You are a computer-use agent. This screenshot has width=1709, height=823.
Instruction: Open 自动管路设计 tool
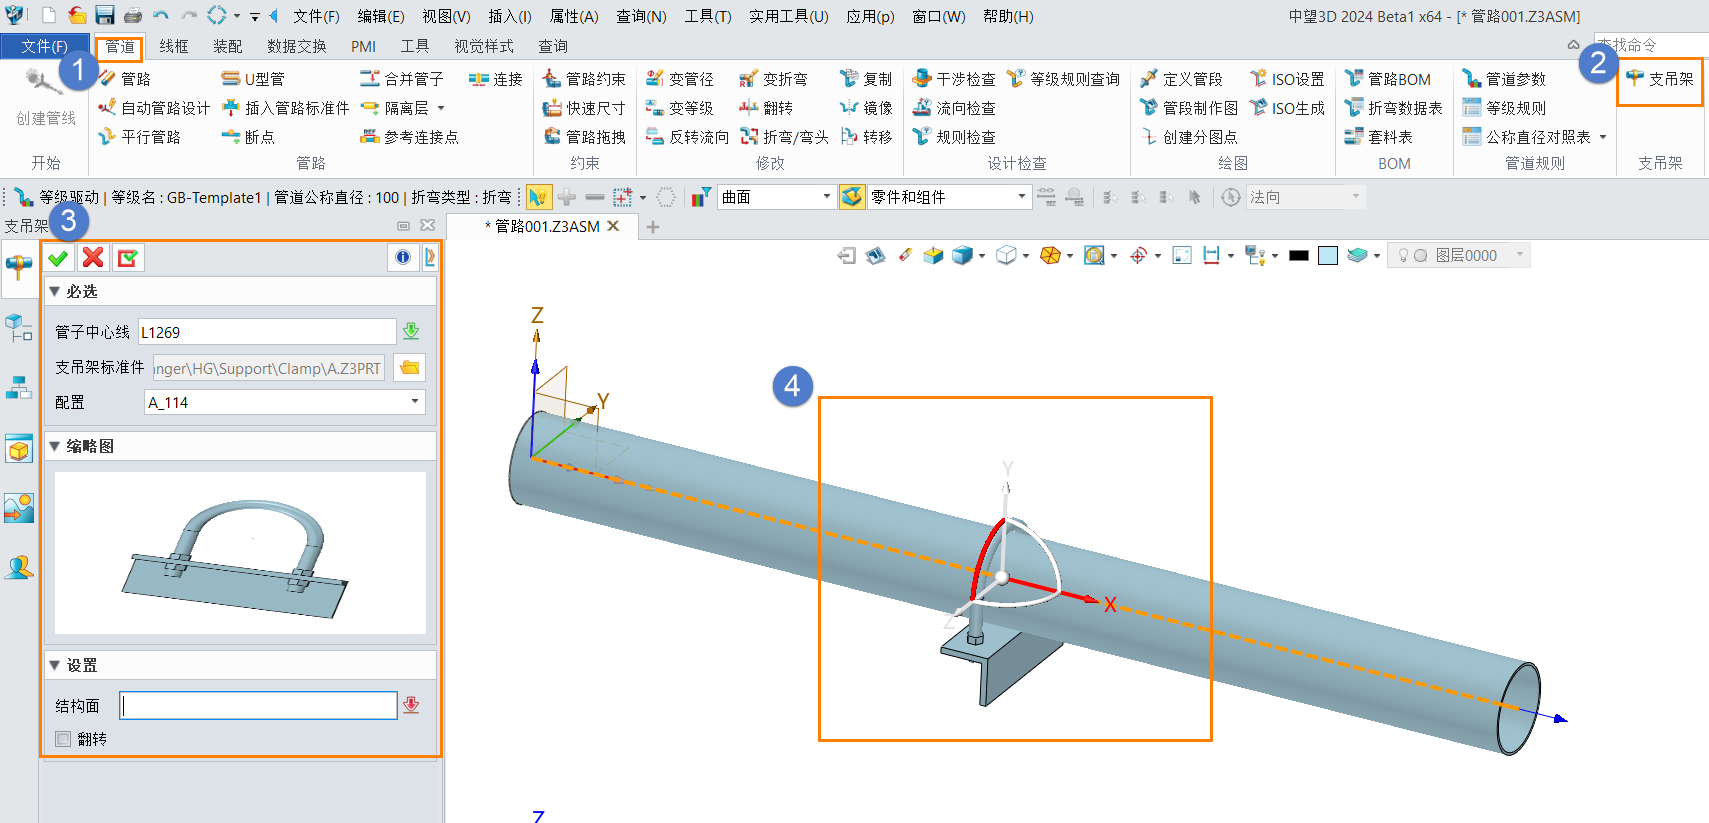pyautogui.click(x=154, y=107)
